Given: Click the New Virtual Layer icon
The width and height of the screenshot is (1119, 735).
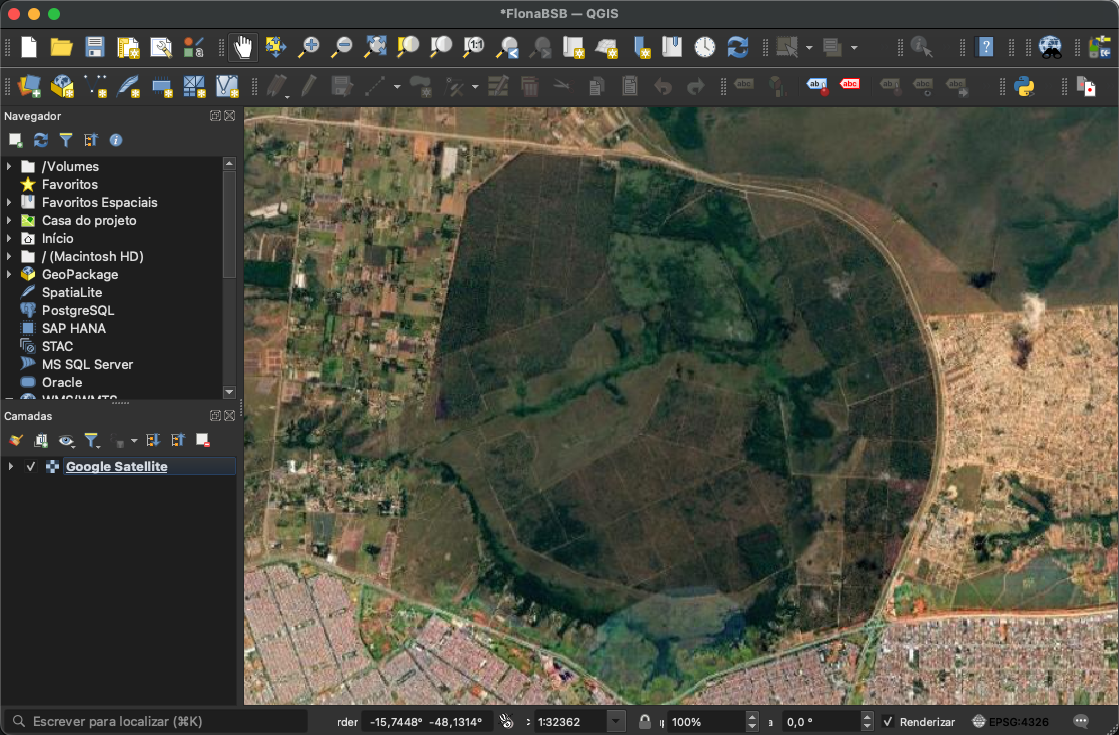Looking at the screenshot, I should click(227, 86).
